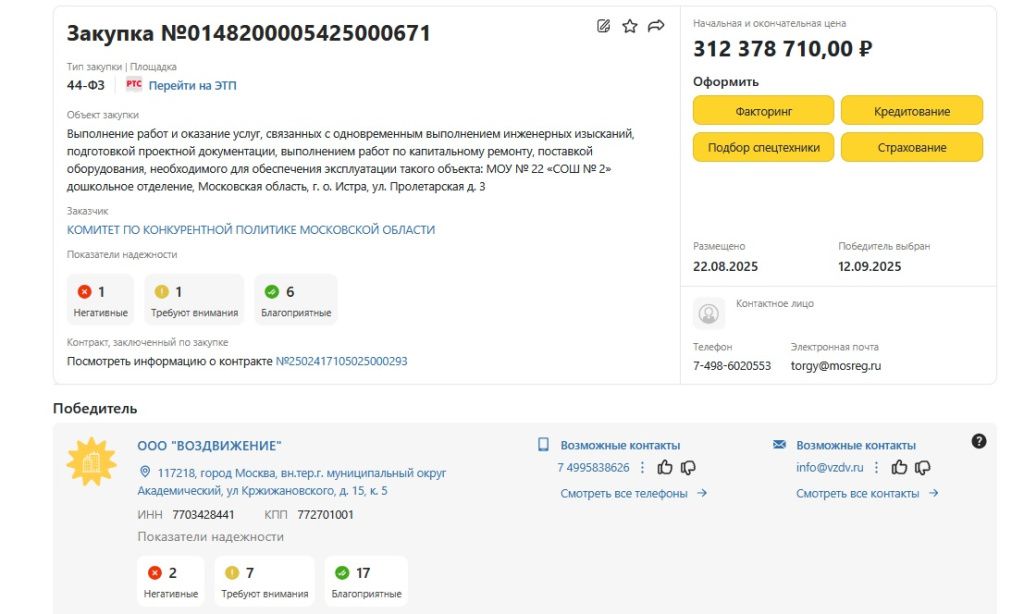Open three-dot menu next to info@vzdv.ru
The width and height of the screenshot is (1024, 614).
coord(877,467)
